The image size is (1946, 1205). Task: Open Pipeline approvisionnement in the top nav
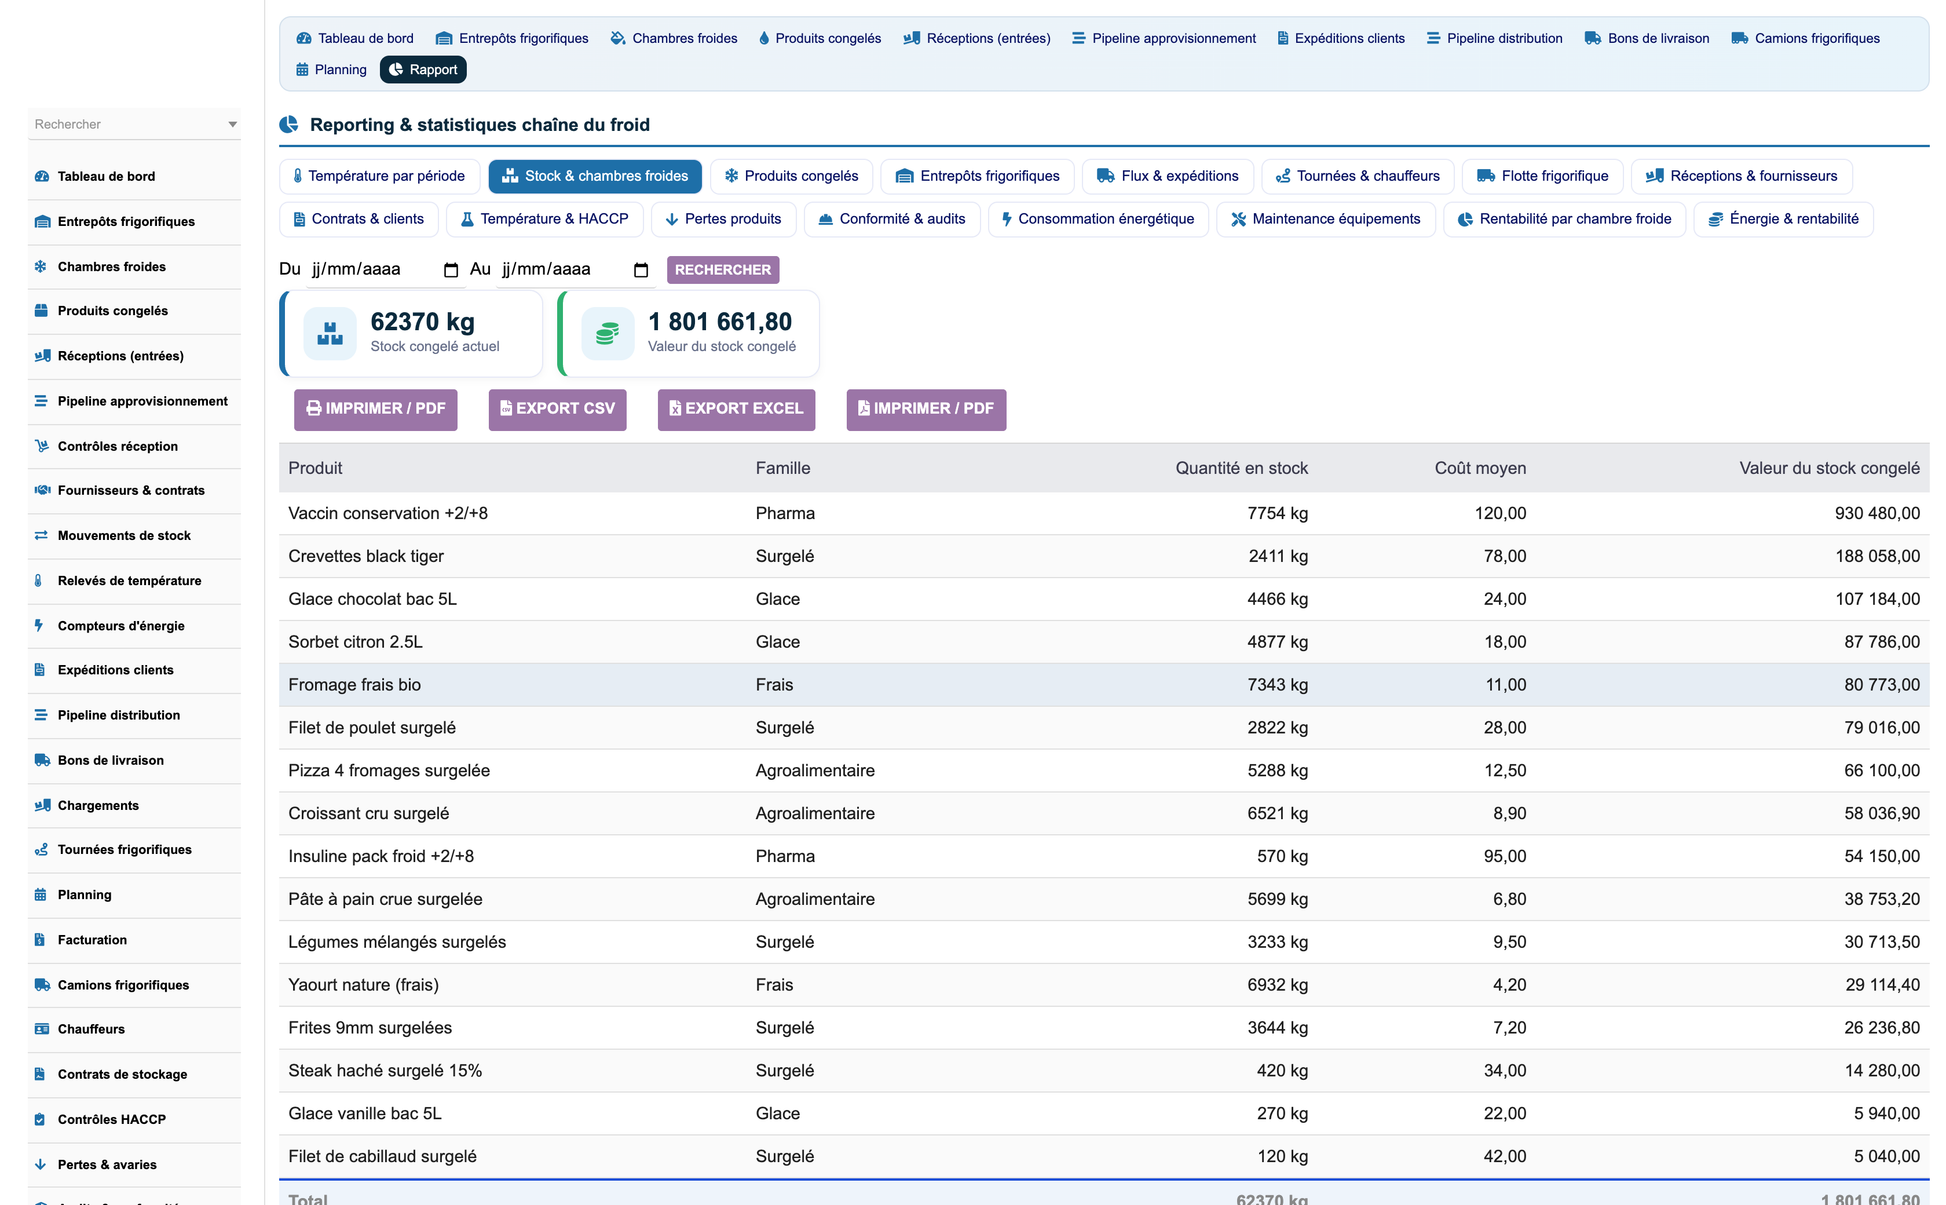(x=1164, y=38)
